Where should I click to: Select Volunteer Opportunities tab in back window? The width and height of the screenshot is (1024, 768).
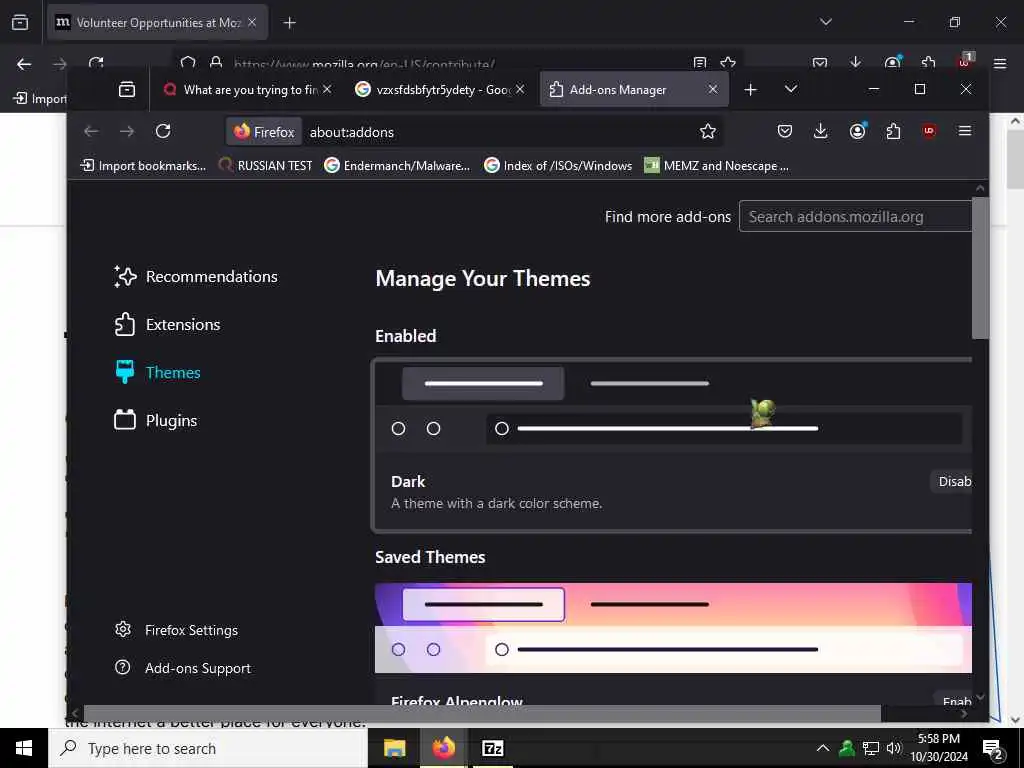pyautogui.click(x=158, y=22)
